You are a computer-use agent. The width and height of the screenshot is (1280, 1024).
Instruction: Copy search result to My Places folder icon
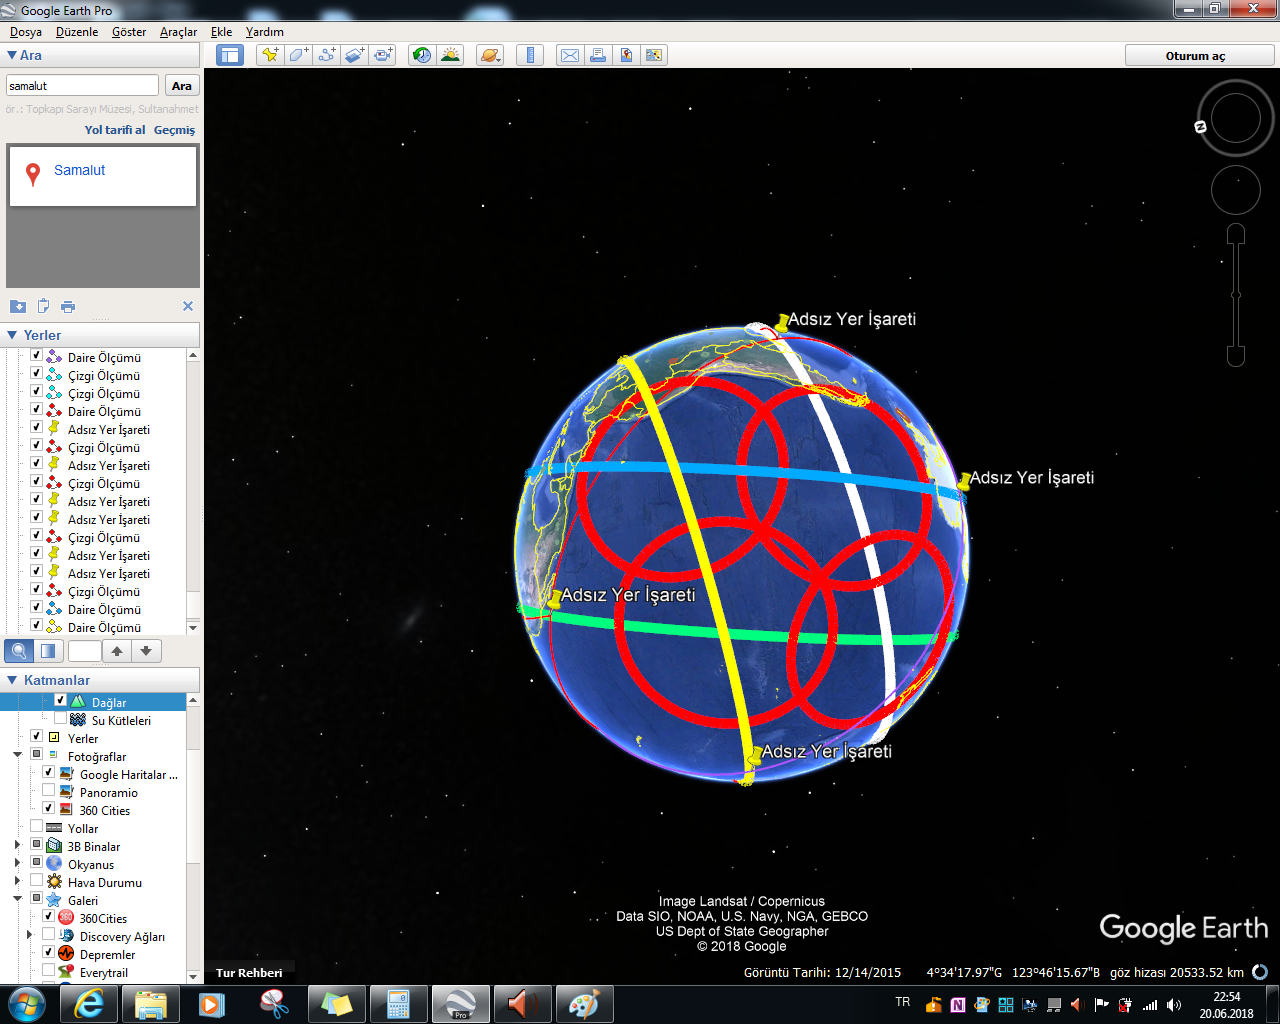(x=18, y=306)
